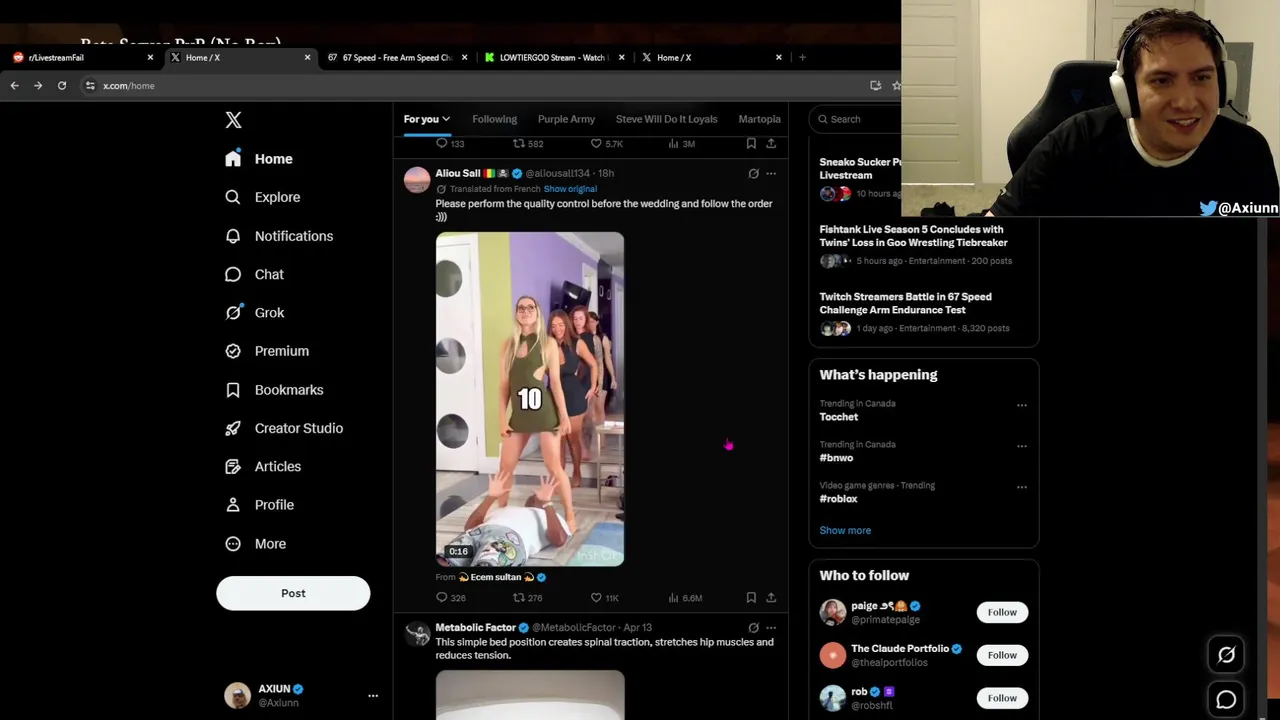Open Premium page
Viewport: 1280px width, 720px height.
click(x=267, y=351)
